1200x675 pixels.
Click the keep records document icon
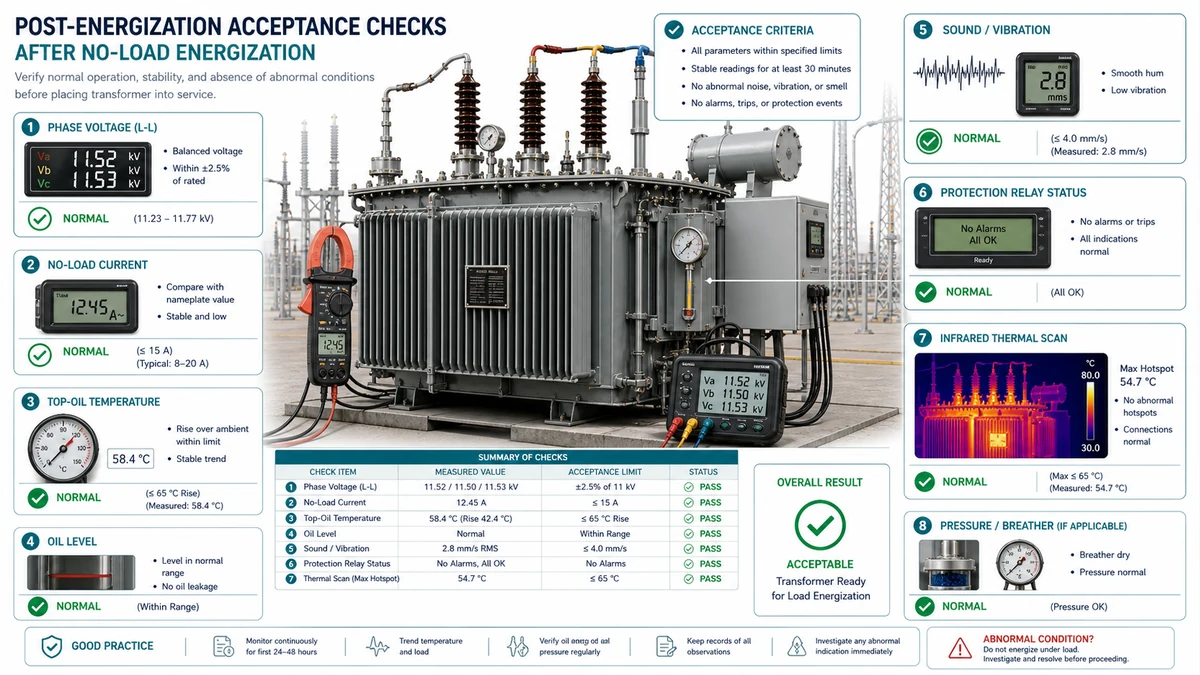click(666, 646)
